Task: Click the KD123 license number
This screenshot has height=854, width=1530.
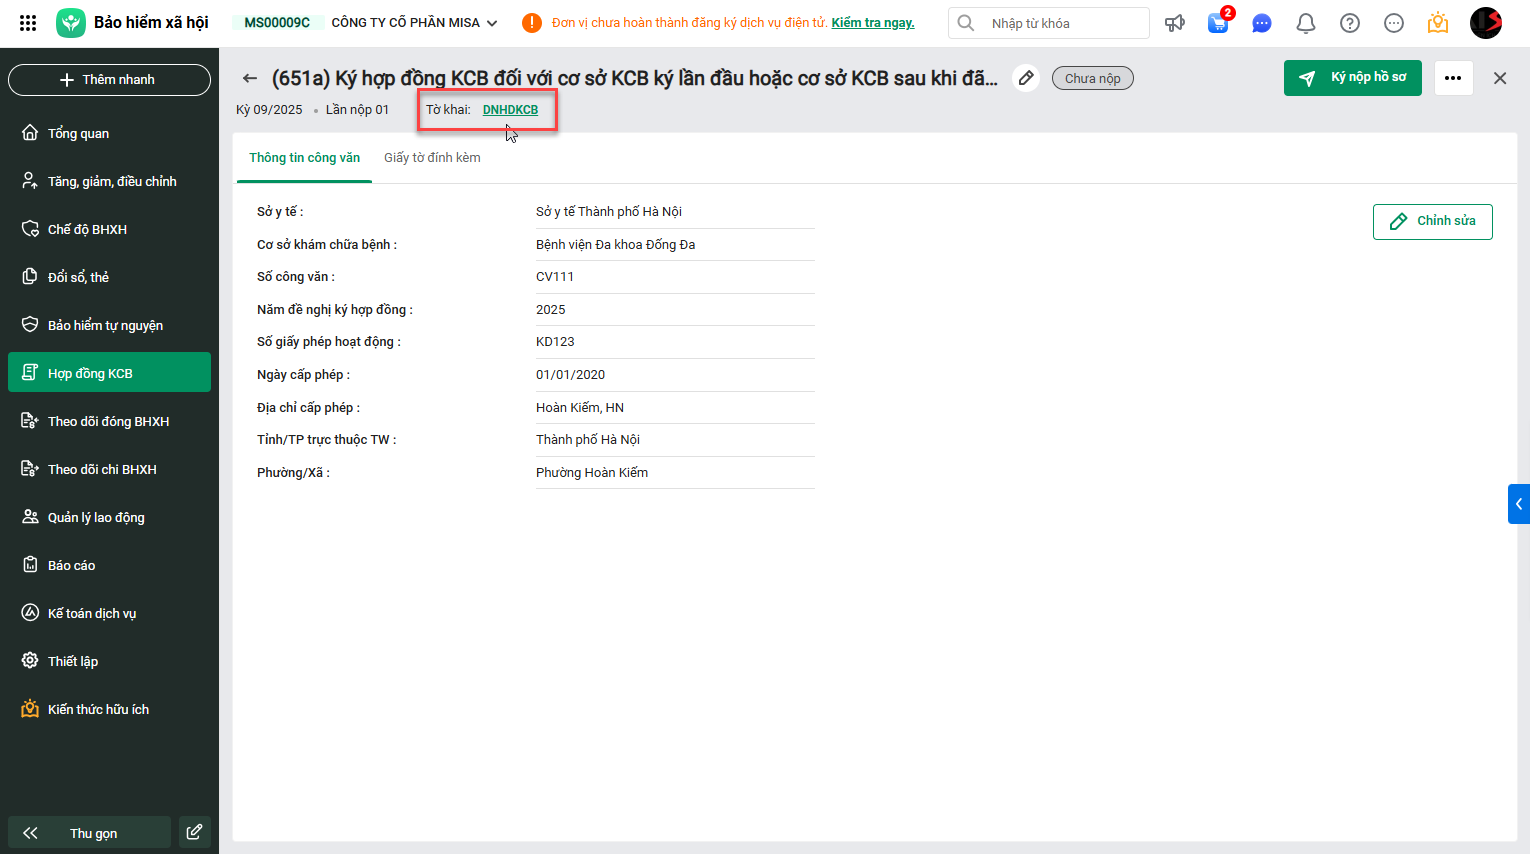Action: [555, 342]
